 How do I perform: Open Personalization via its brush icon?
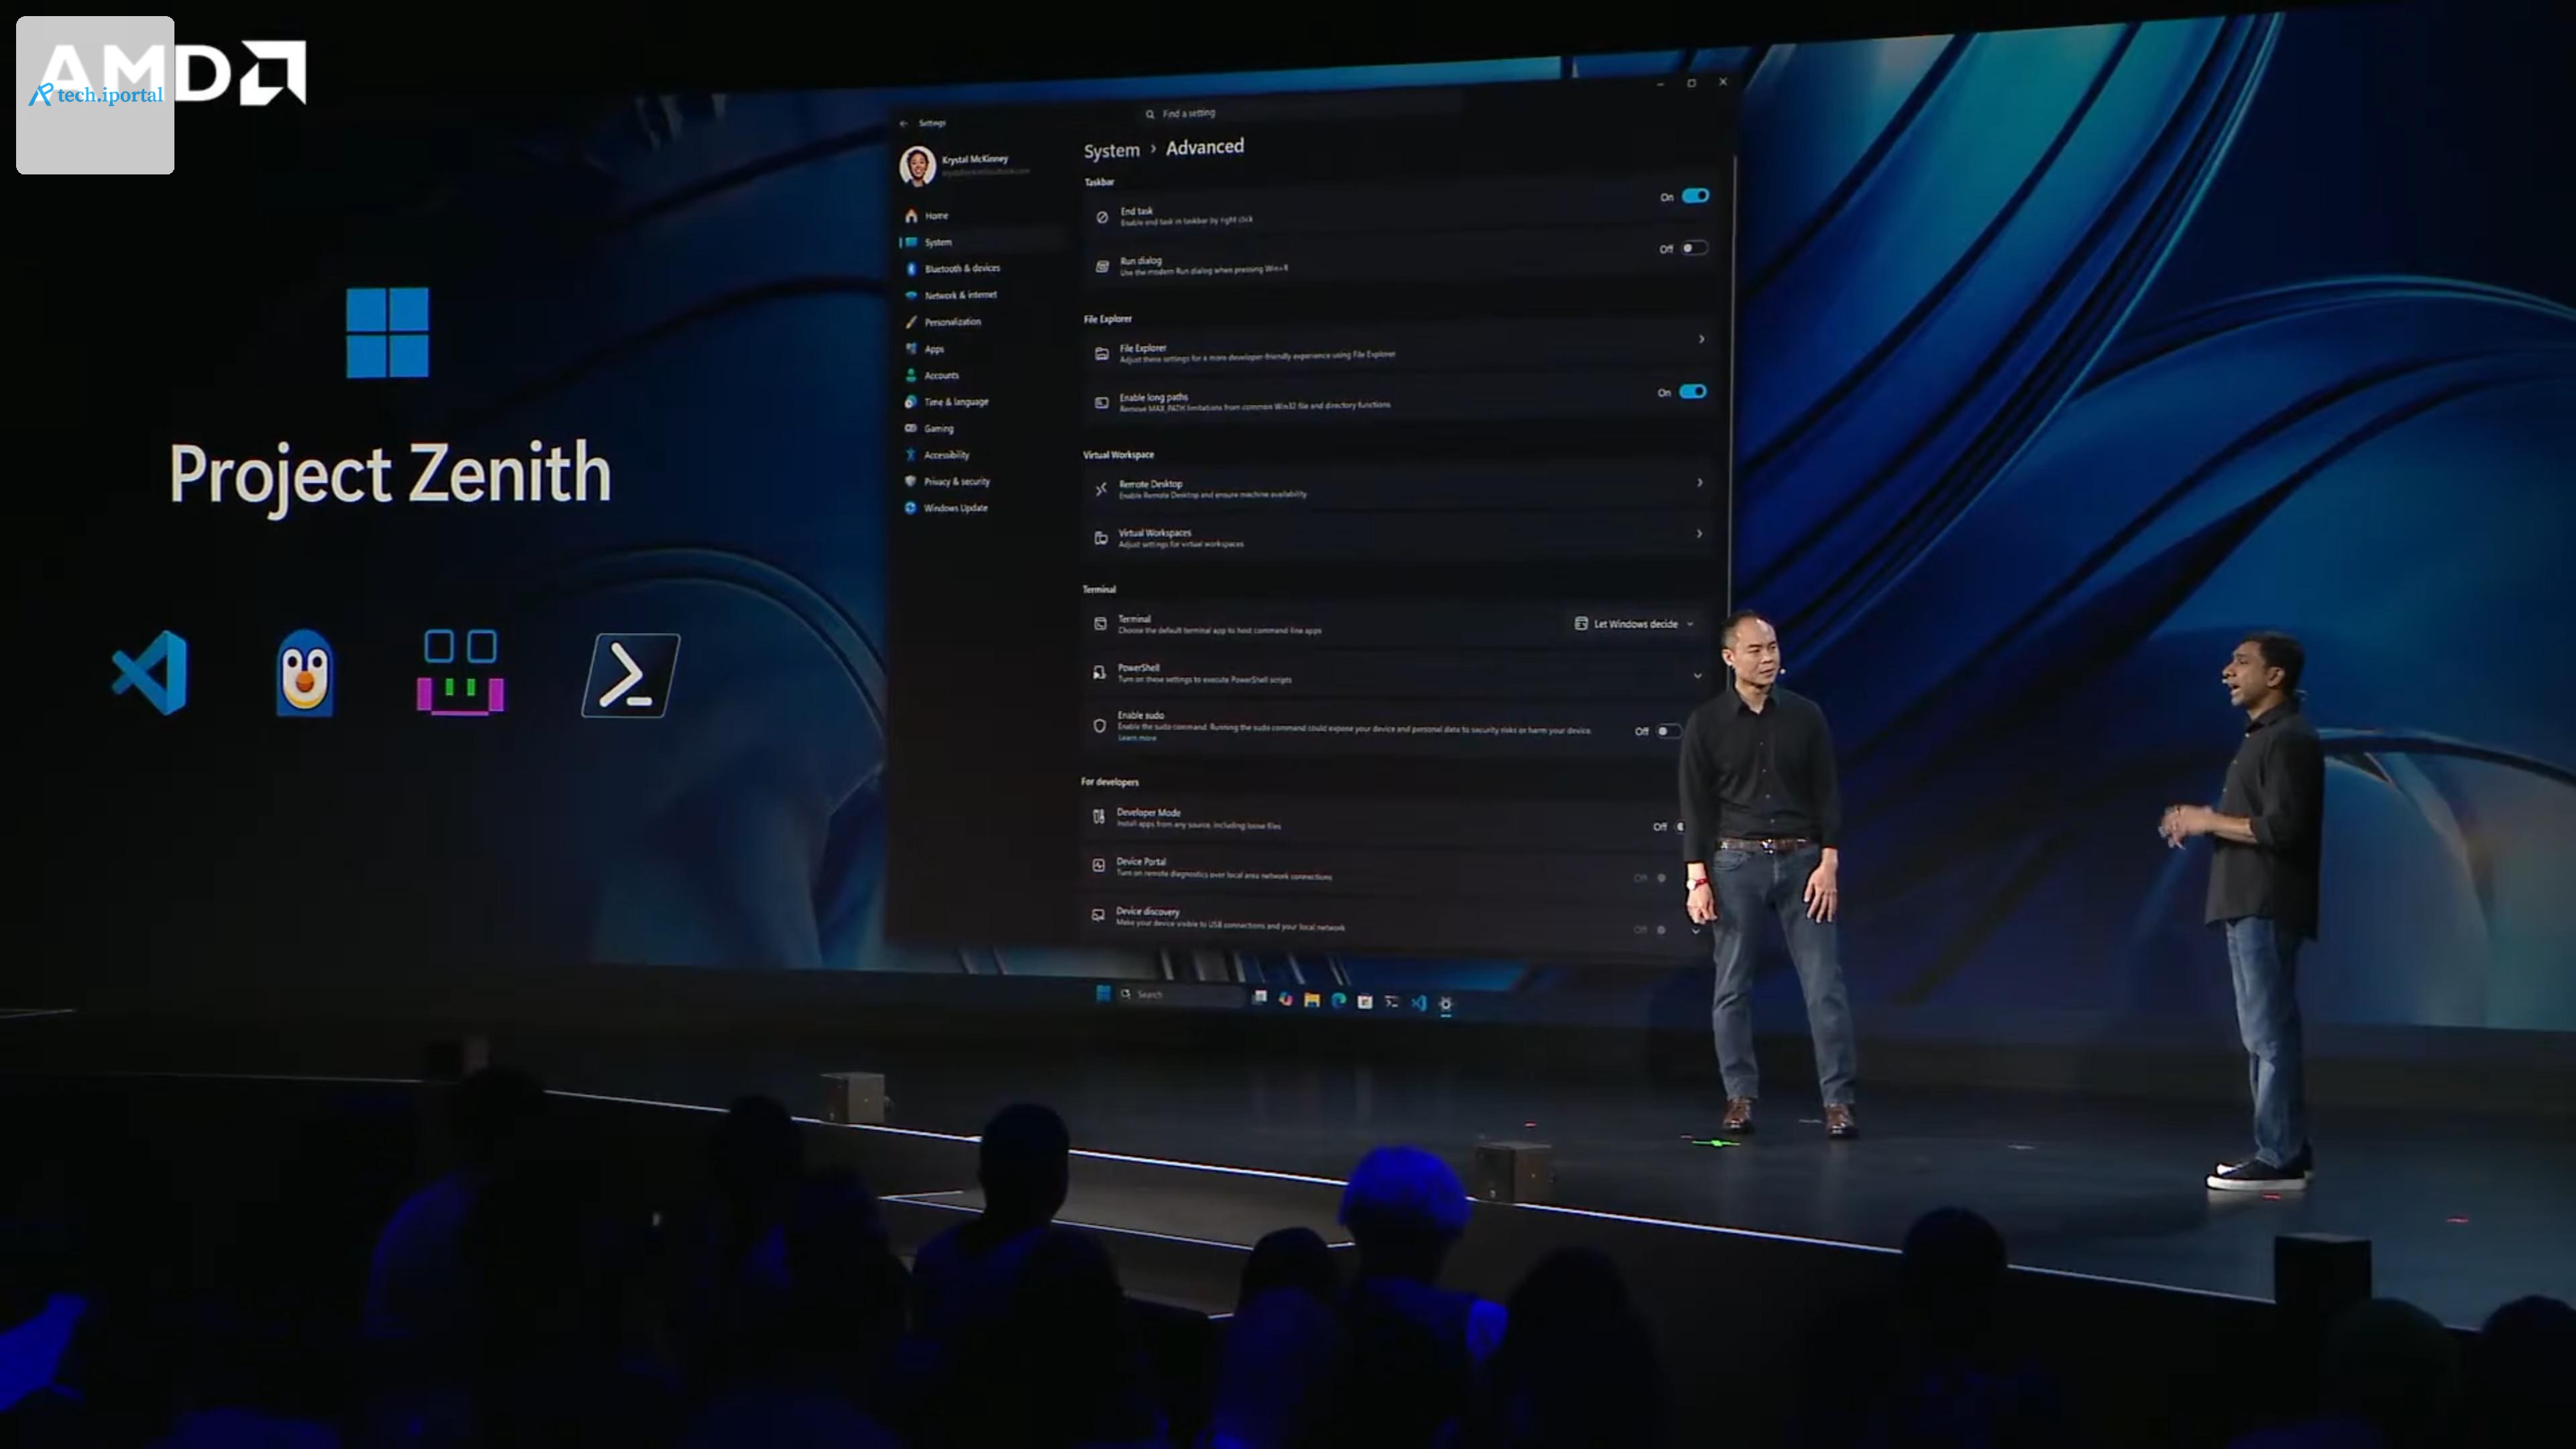tap(911, 322)
